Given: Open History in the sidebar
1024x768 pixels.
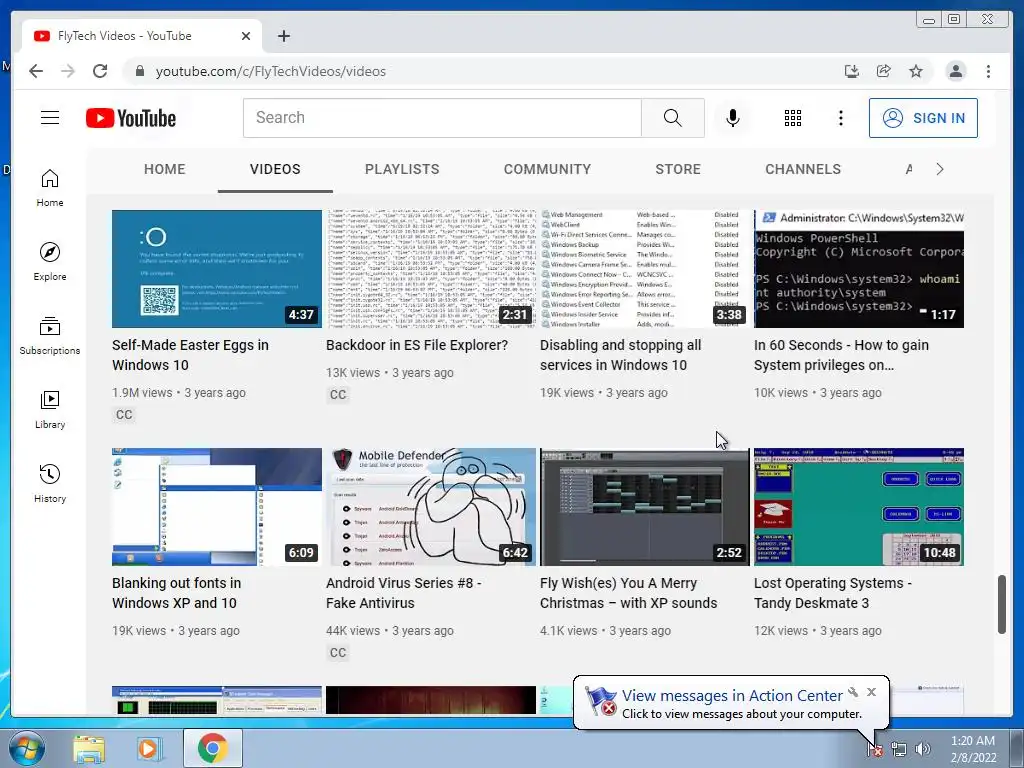Looking at the screenshot, I should [50, 484].
